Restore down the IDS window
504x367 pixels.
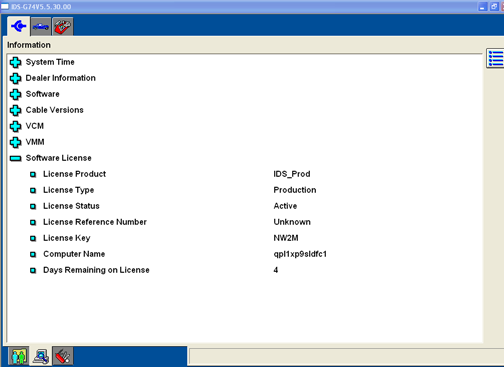494,7
